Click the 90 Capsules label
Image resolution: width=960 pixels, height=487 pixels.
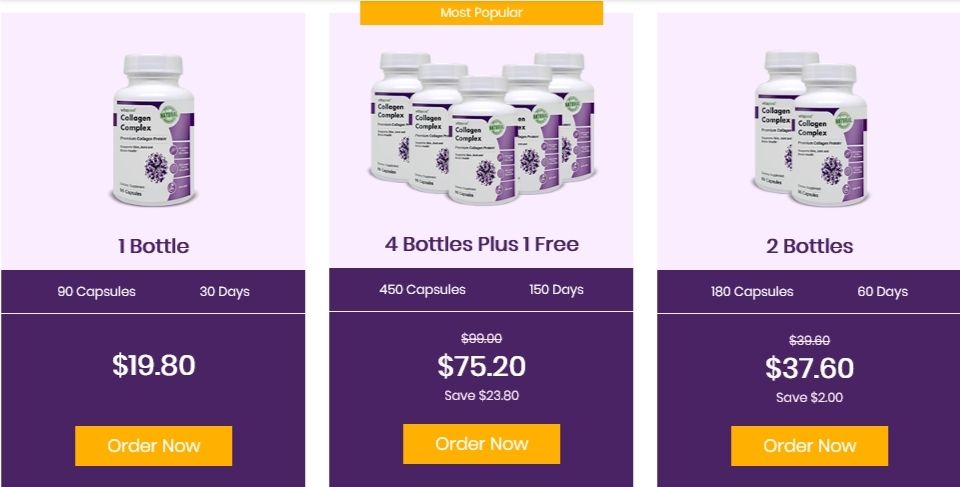point(97,292)
